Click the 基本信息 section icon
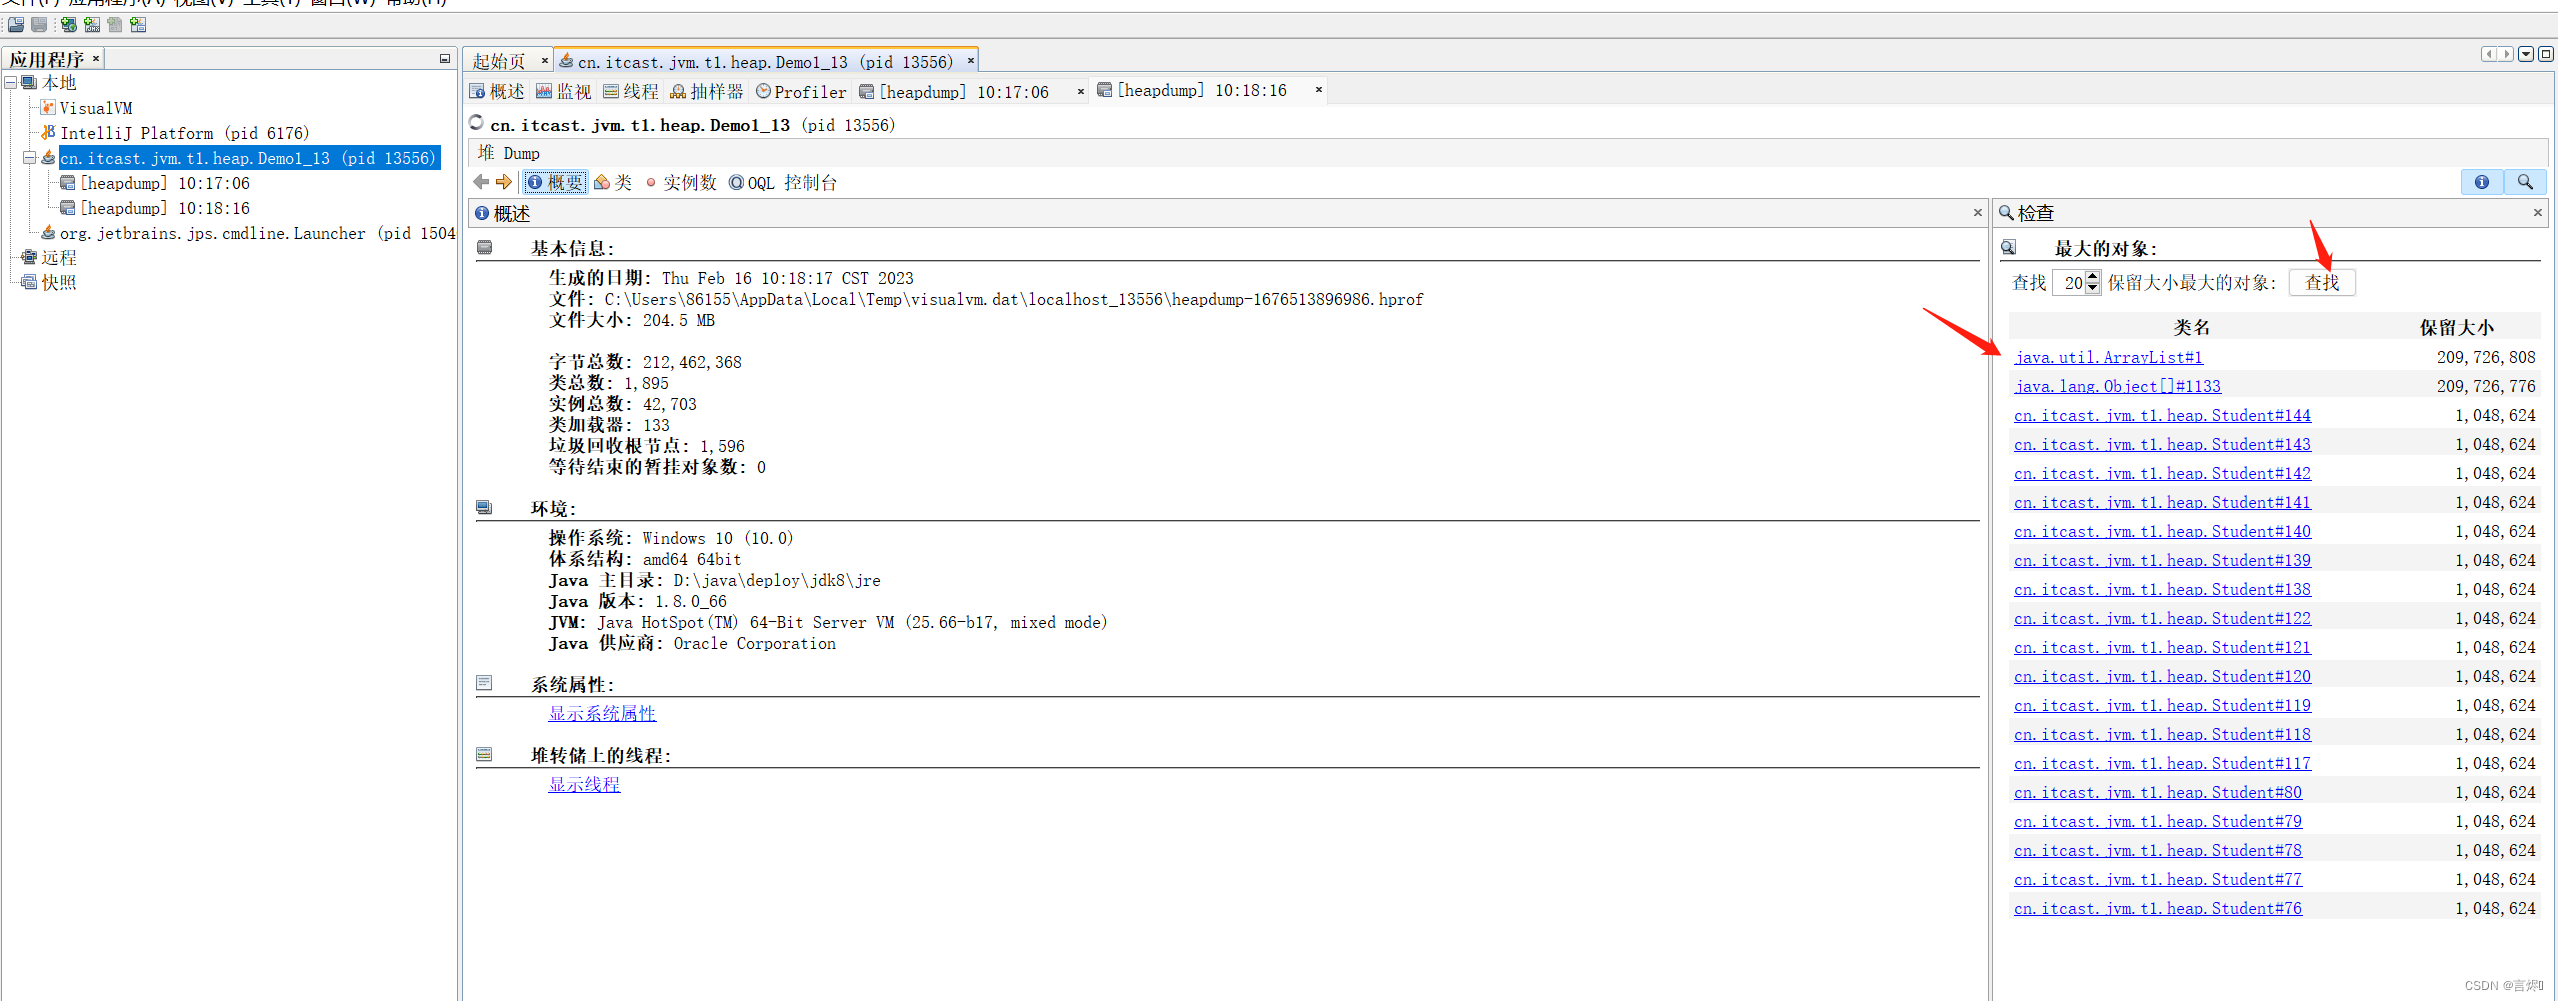 [x=485, y=248]
